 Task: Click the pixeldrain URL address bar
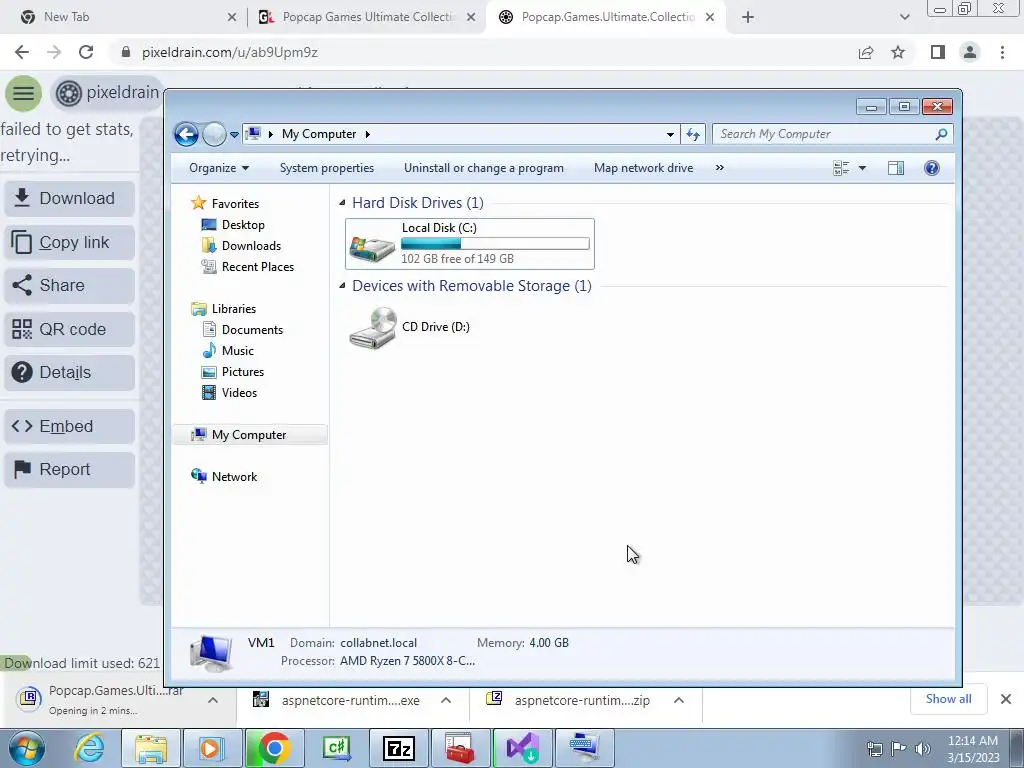483,52
